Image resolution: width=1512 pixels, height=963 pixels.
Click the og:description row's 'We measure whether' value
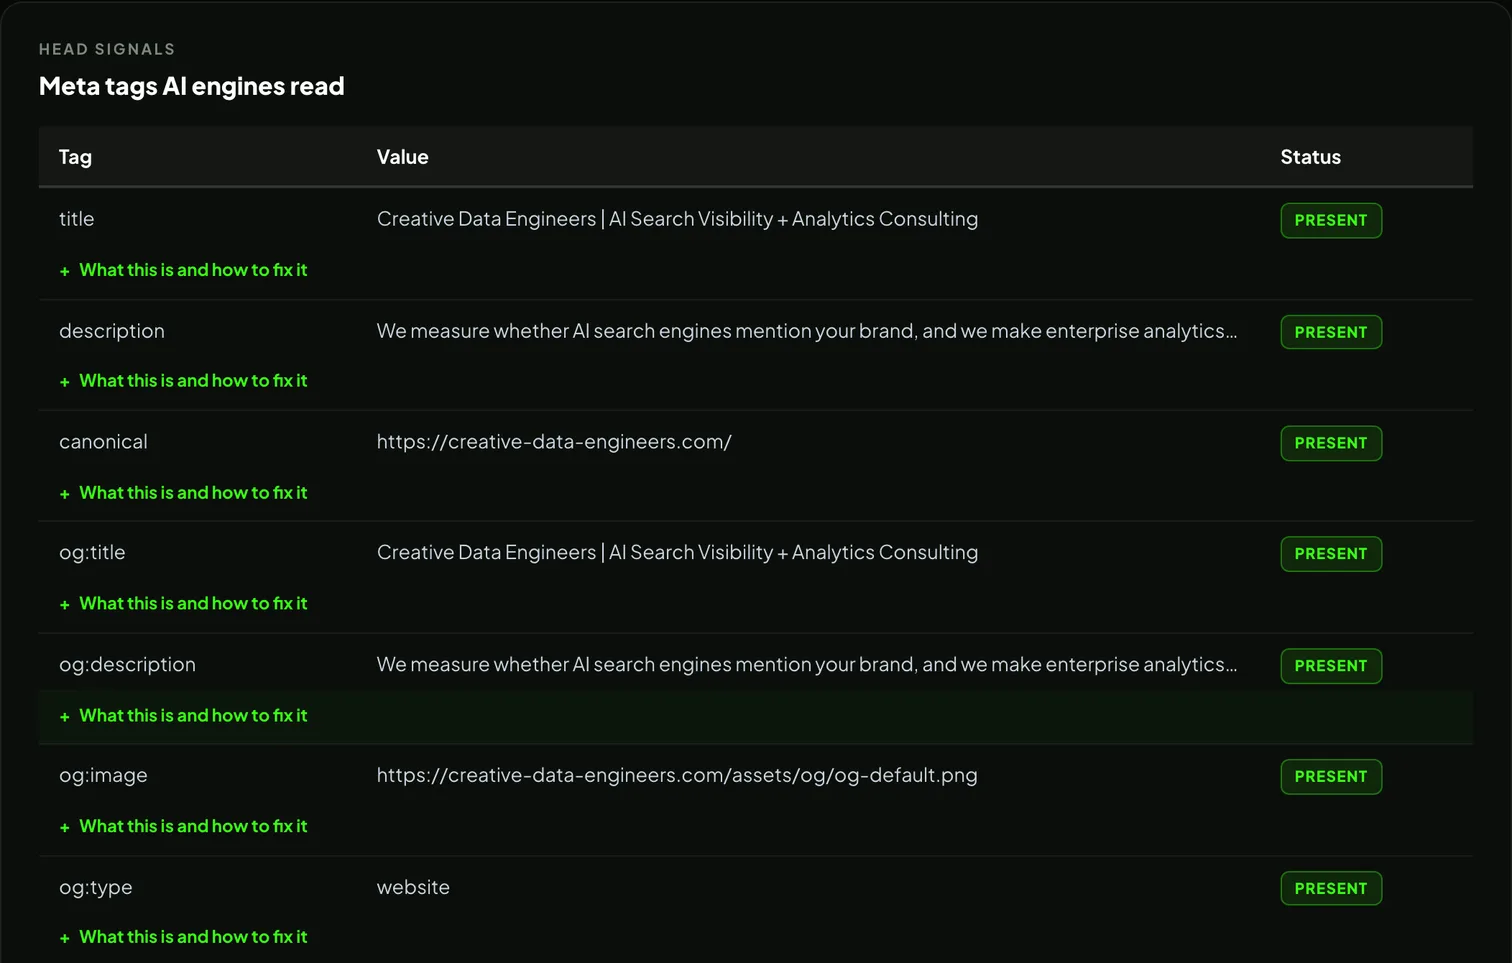point(807,665)
